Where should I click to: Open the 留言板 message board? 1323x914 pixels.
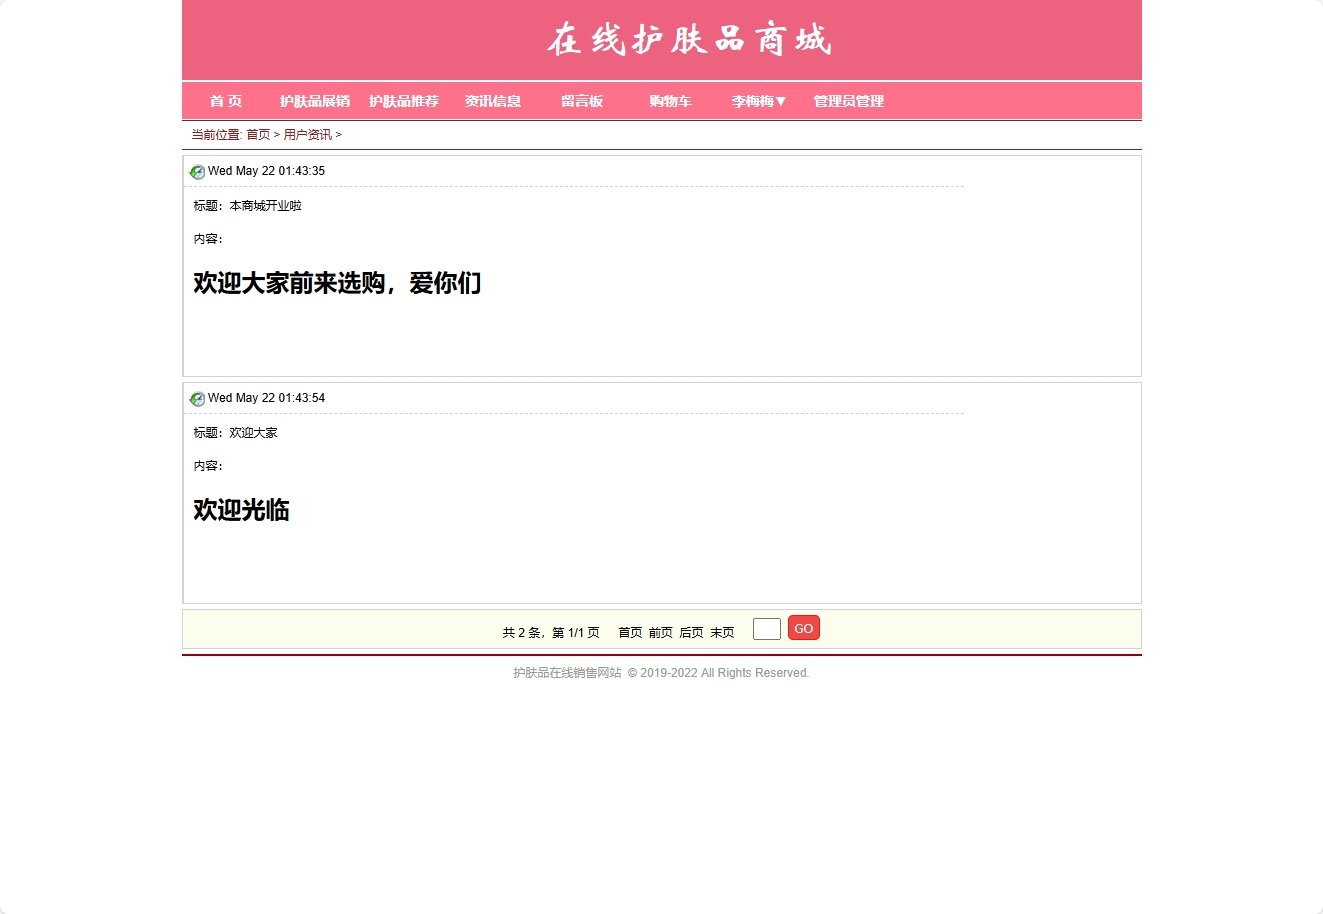(x=581, y=101)
